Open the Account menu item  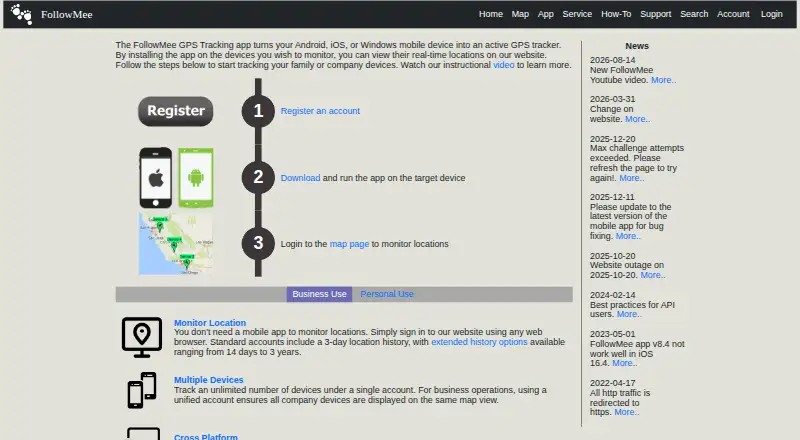tap(733, 14)
